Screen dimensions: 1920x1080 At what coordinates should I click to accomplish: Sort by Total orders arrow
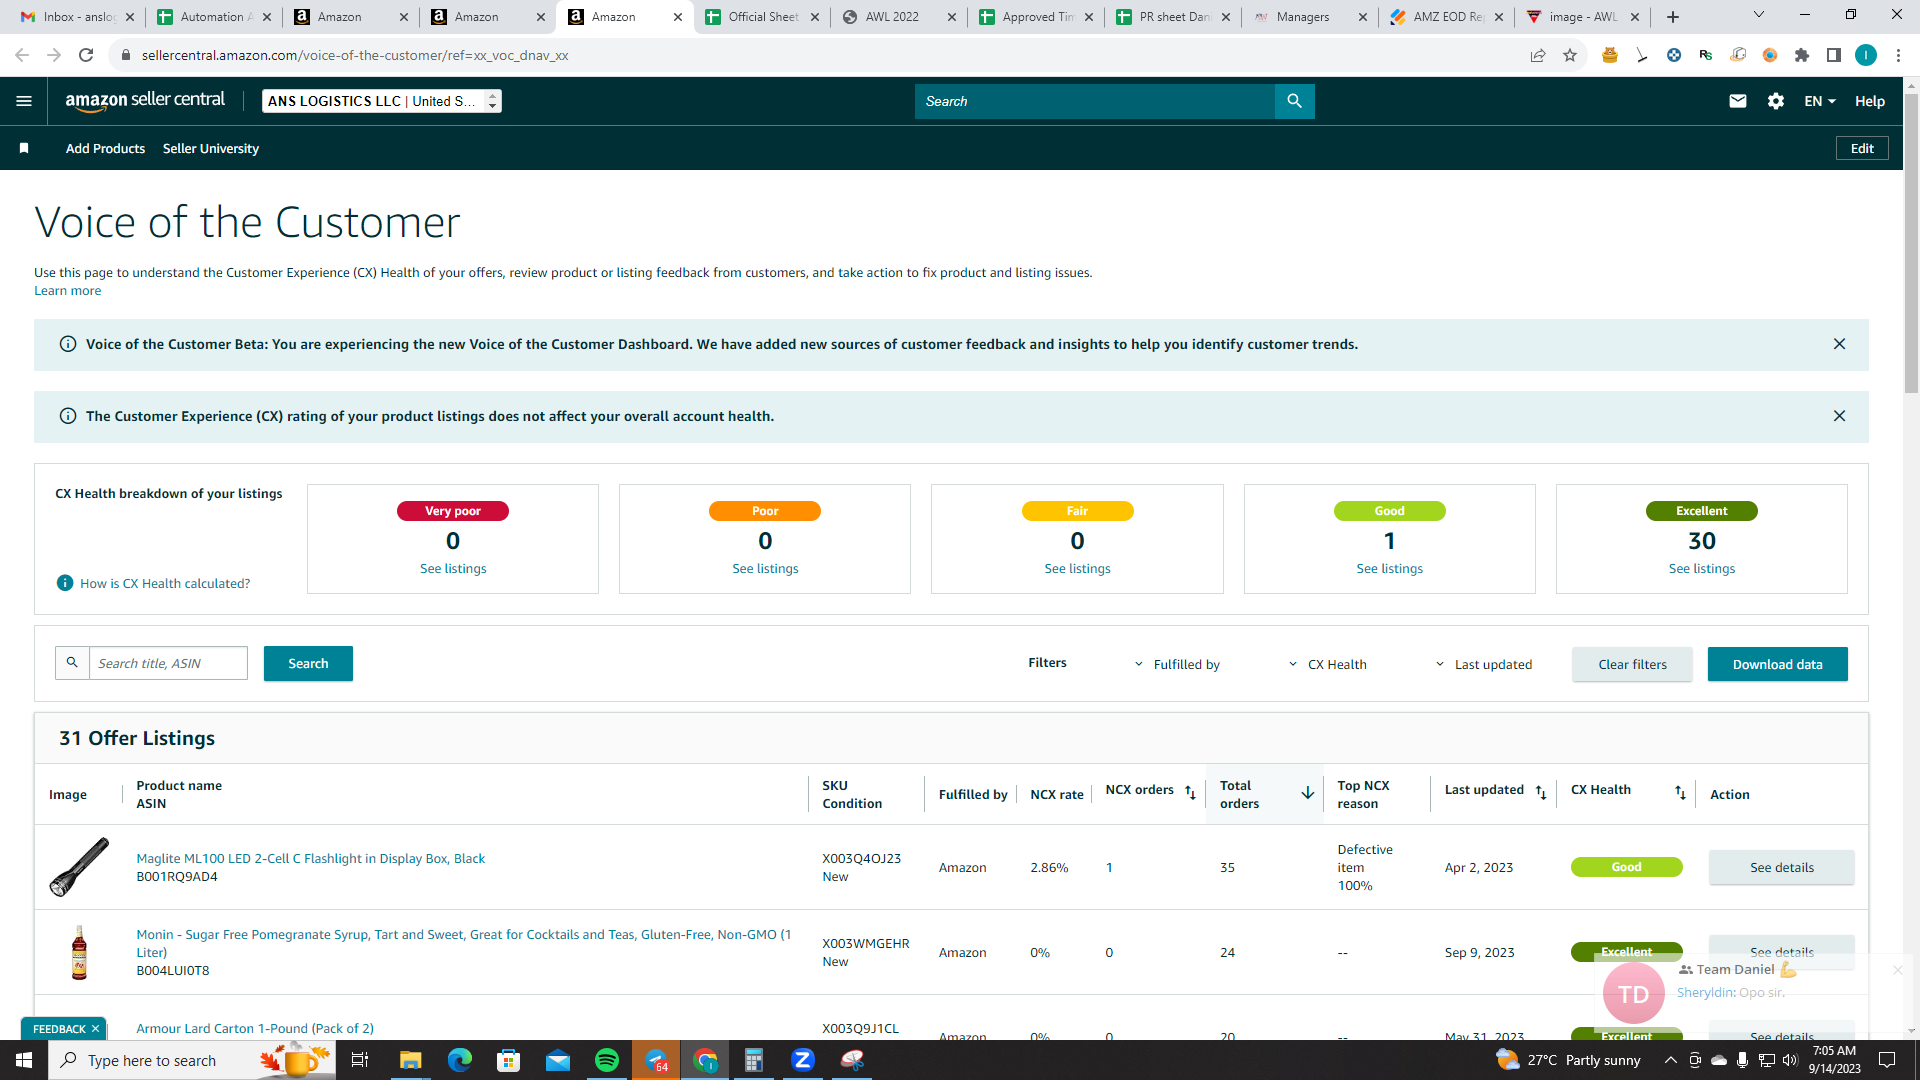point(1307,793)
